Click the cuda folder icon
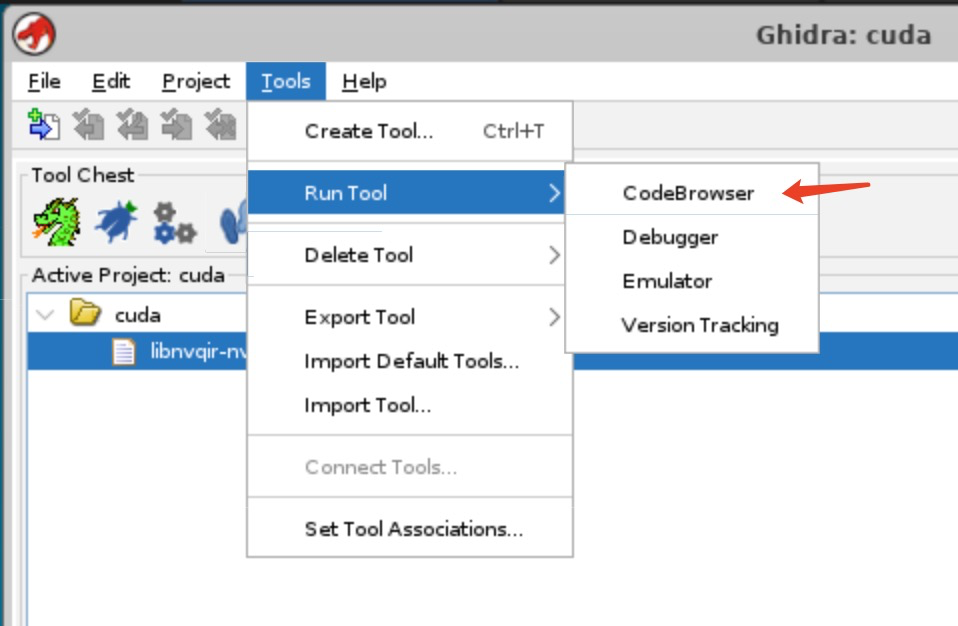This screenshot has height=626, width=958. pyautogui.click(x=85, y=312)
